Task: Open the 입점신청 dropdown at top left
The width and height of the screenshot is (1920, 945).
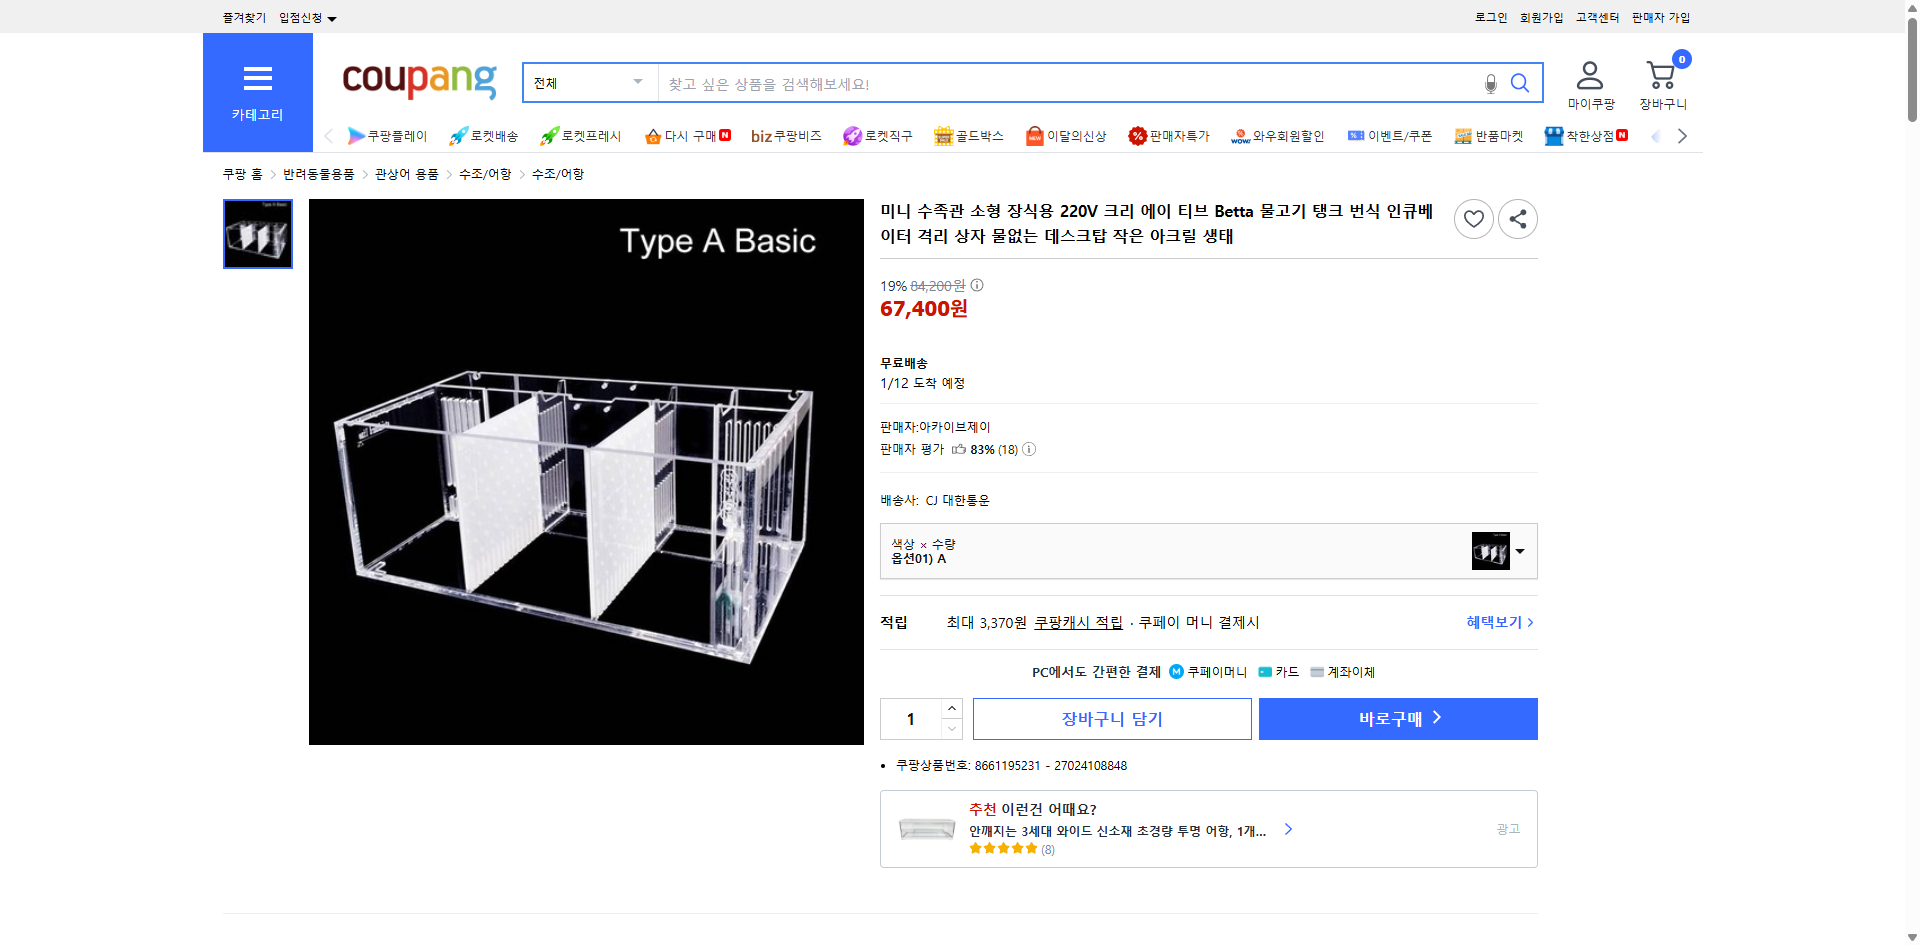Action: tap(303, 17)
